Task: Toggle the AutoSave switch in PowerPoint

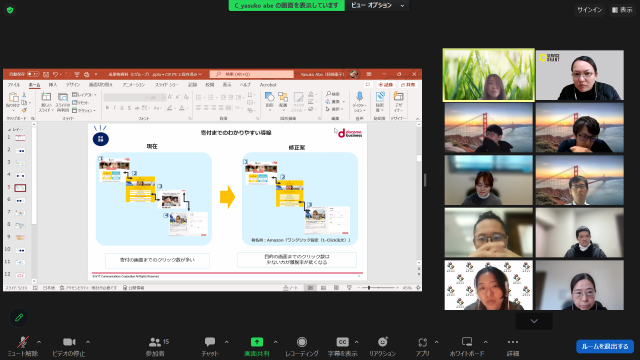Action: coord(33,74)
